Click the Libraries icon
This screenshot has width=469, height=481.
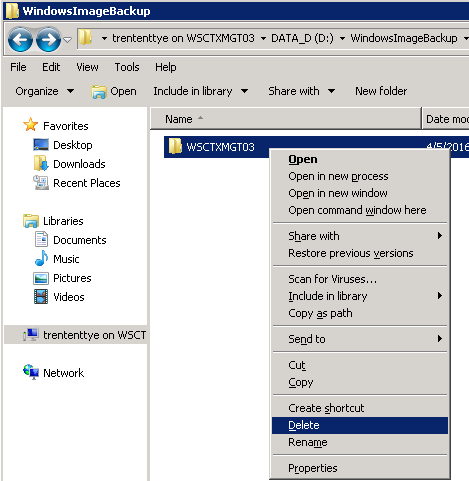coord(31,221)
